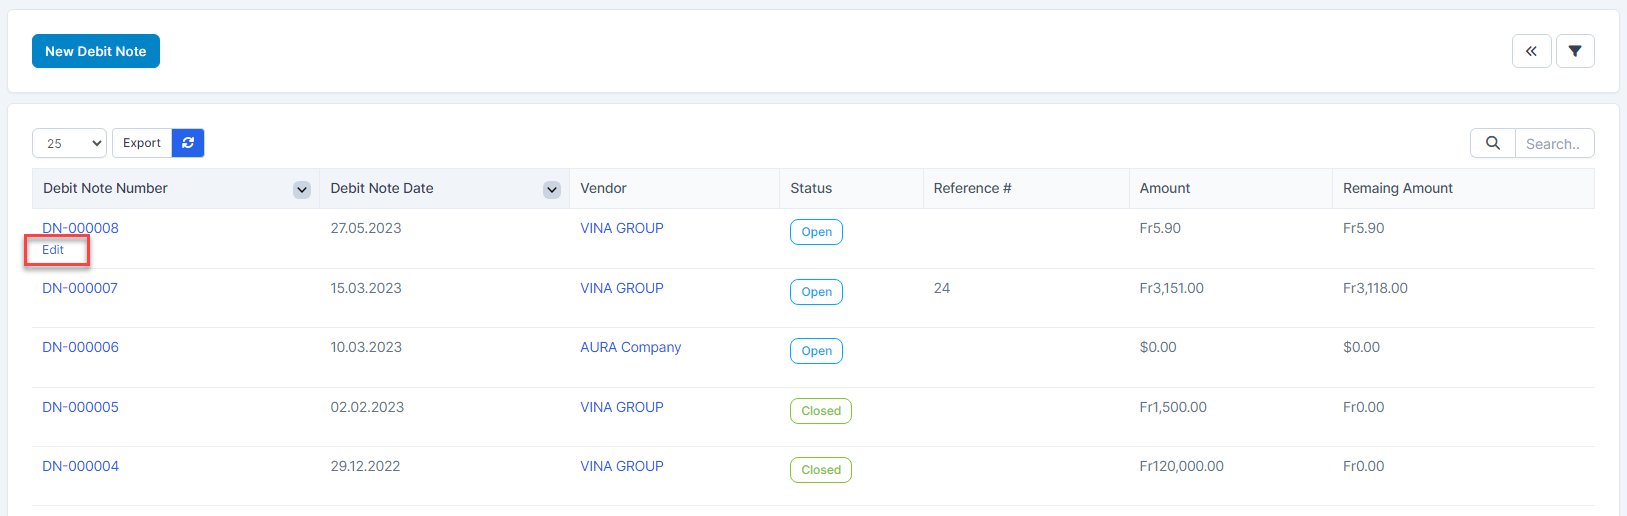Expand Debit Note Date column sort arrow
The width and height of the screenshot is (1627, 516).
click(551, 190)
